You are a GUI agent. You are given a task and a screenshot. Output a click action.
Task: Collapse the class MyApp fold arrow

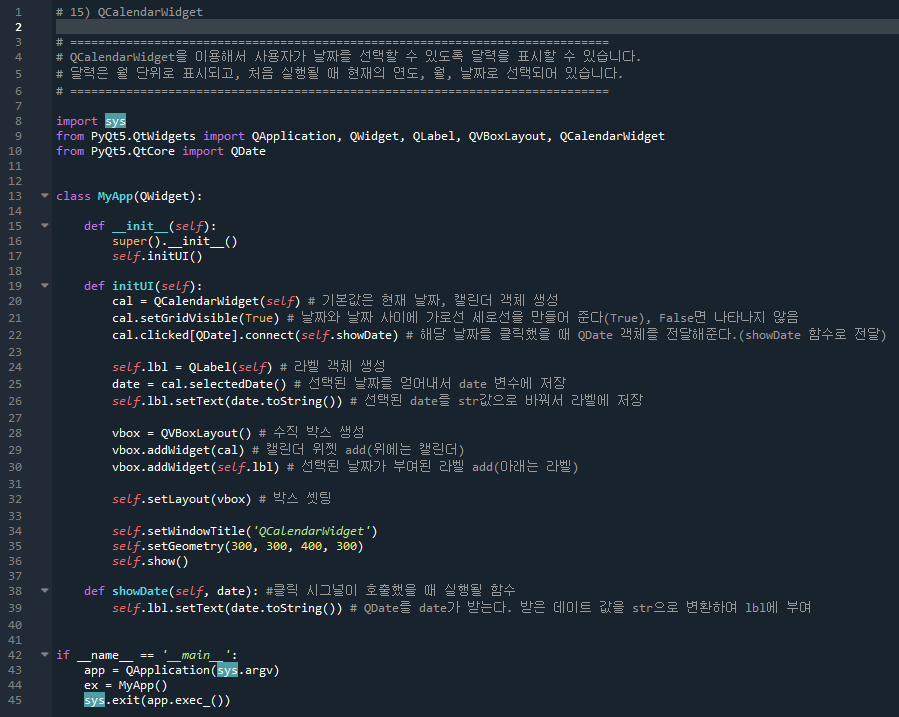tap(45, 195)
